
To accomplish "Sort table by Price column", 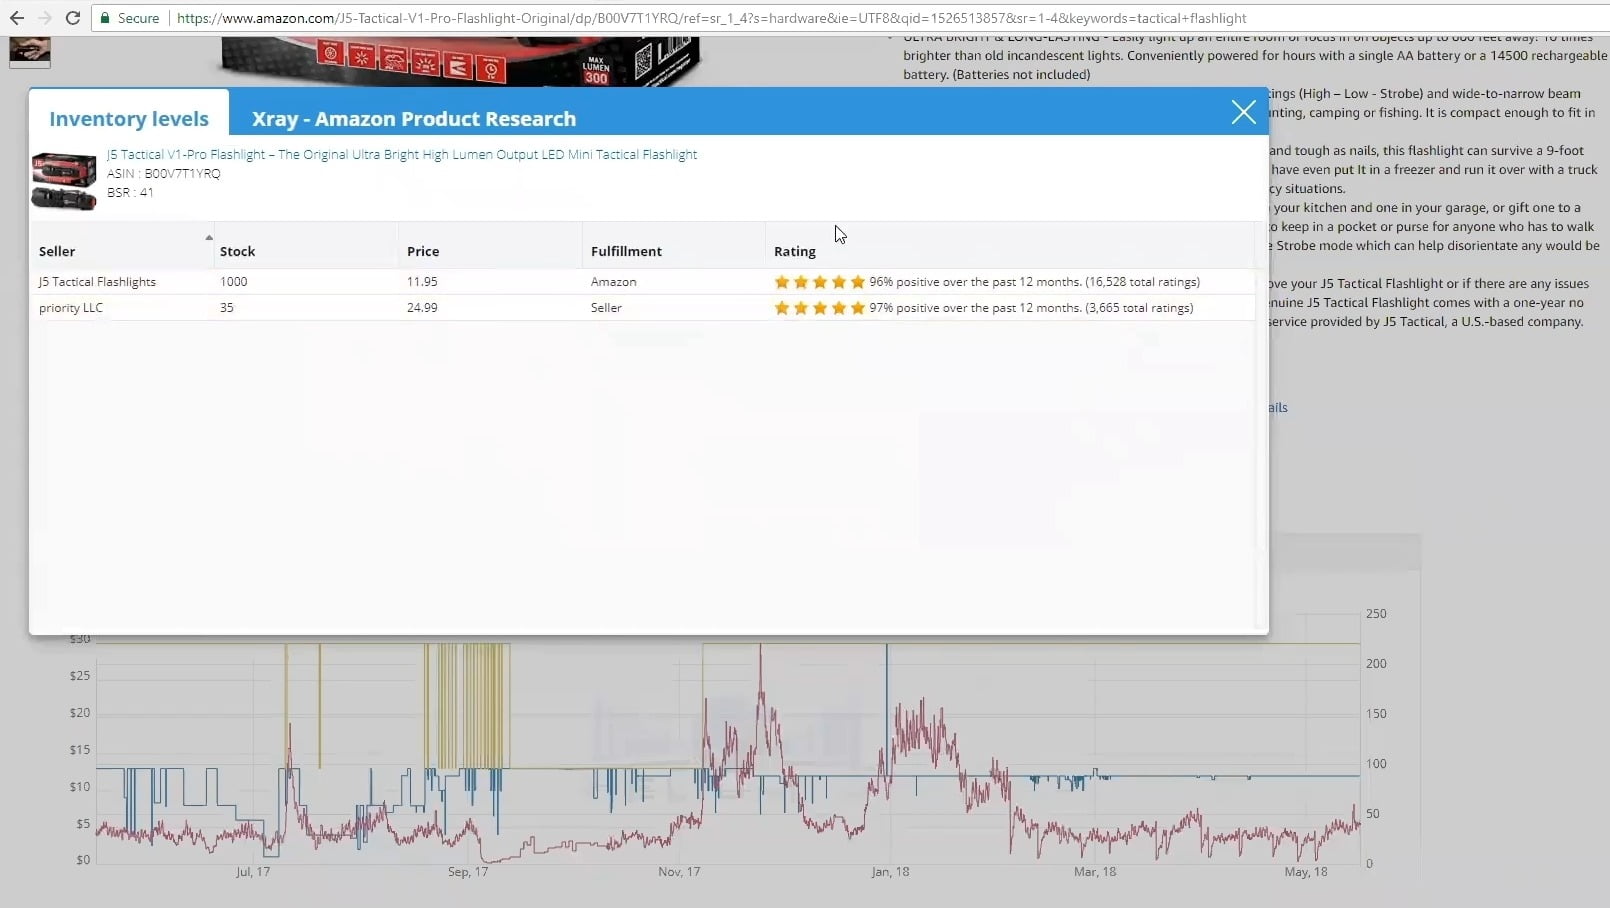I will tap(423, 251).
